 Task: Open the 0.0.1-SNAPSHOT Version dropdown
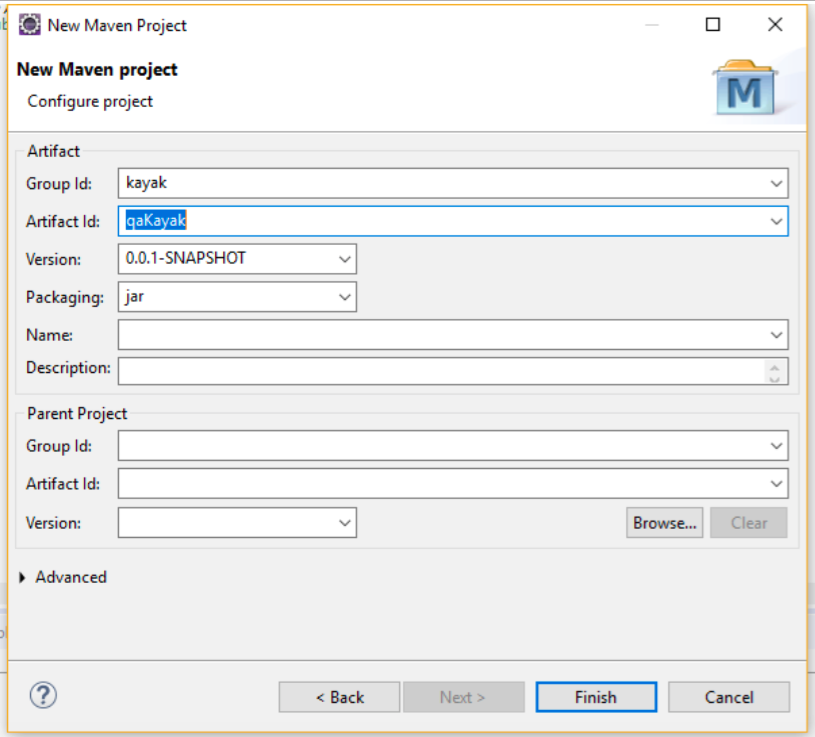(x=344, y=259)
